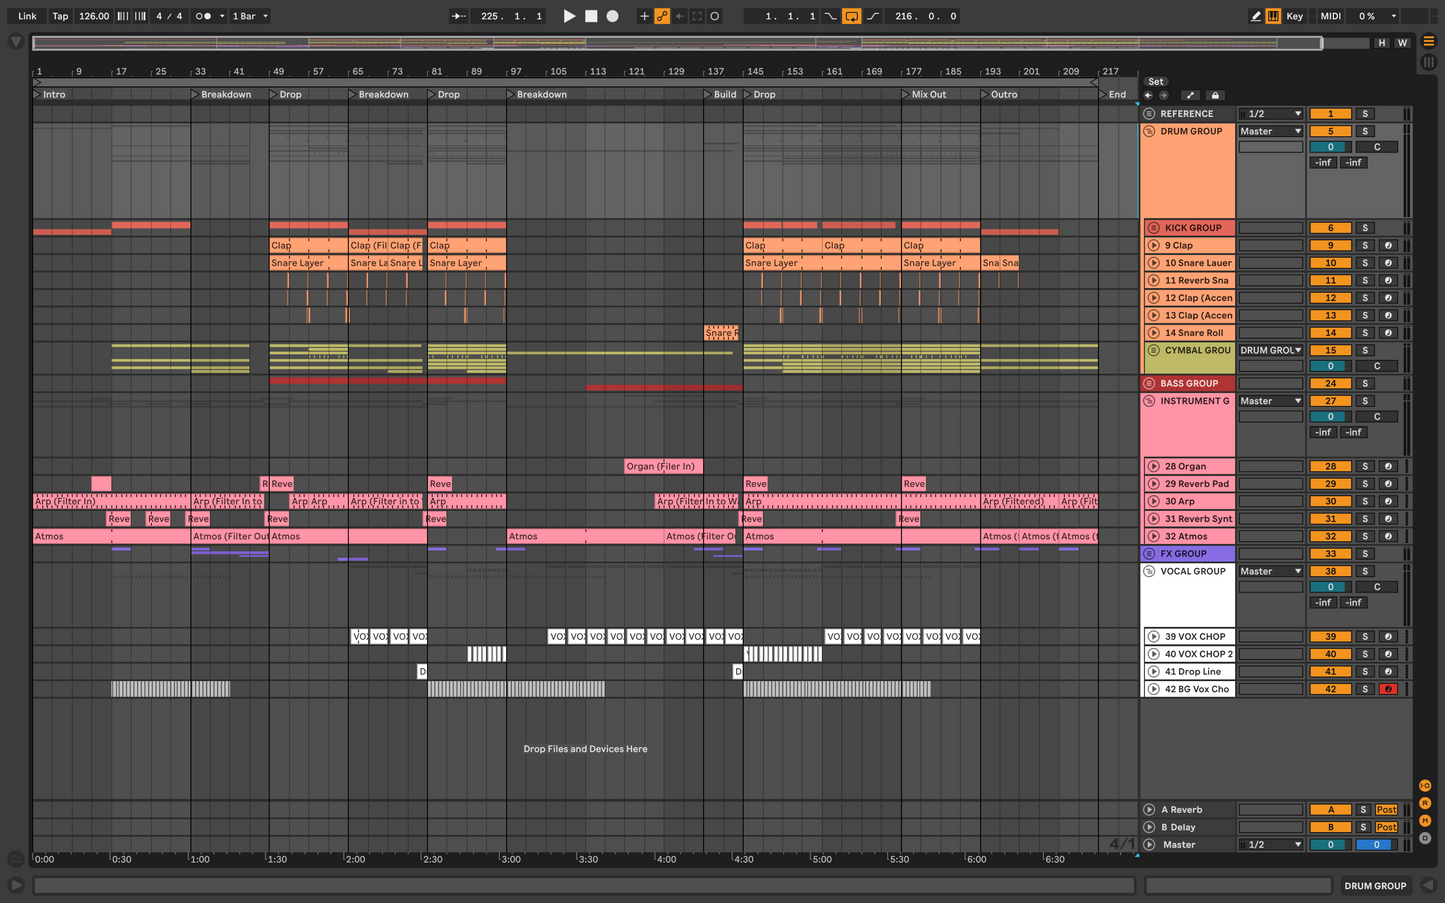
Task: Toggle the arrangement Loop switch
Action: pos(851,16)
